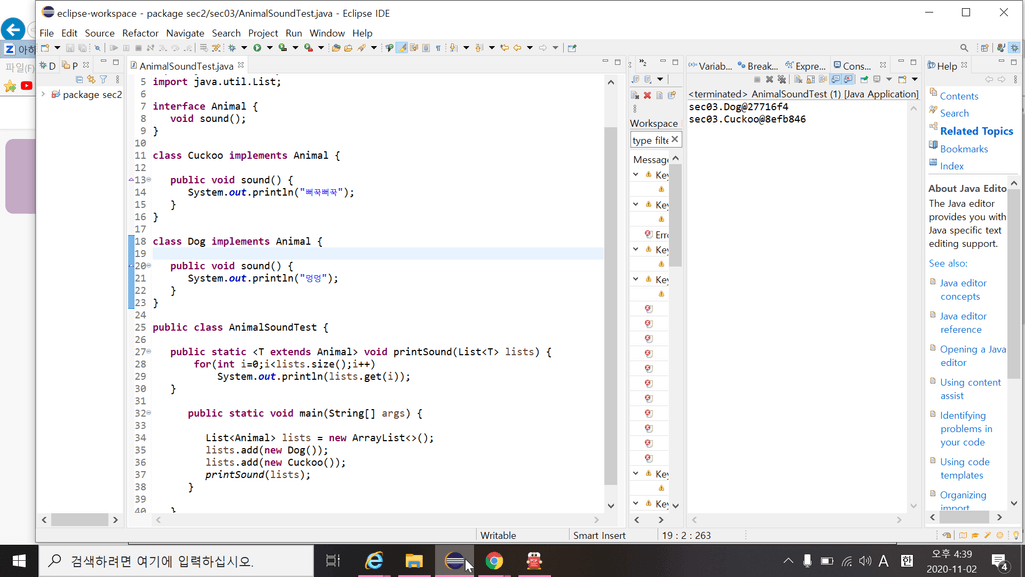The height and width of the screenshot is (577, 1025).
Task: Clear the type filter text box
Action: point(675,139)
